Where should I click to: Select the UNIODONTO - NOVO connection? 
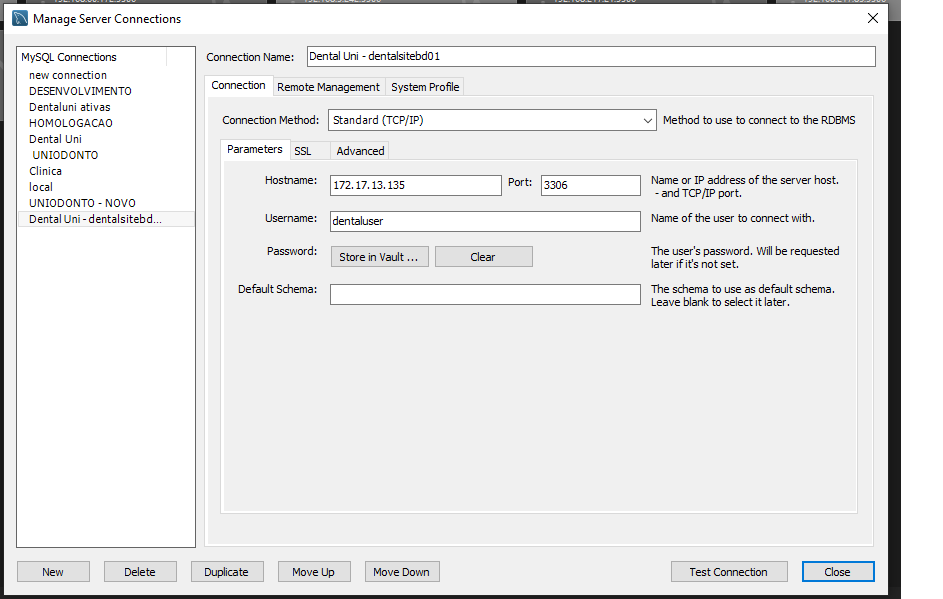[82, 203]
